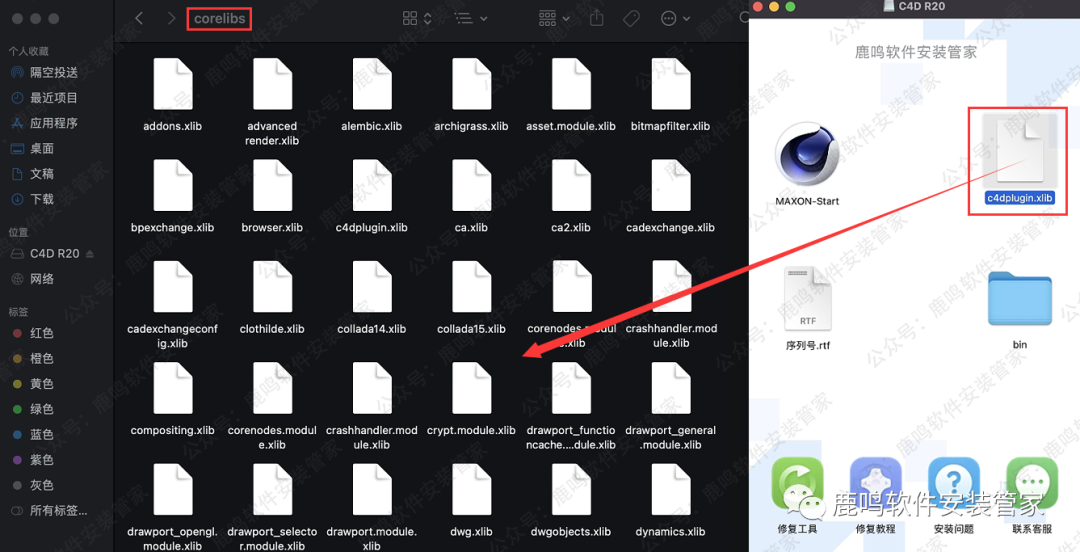Click the Share icon in toolbar
1080x552 pixels.
coord(597,19)
